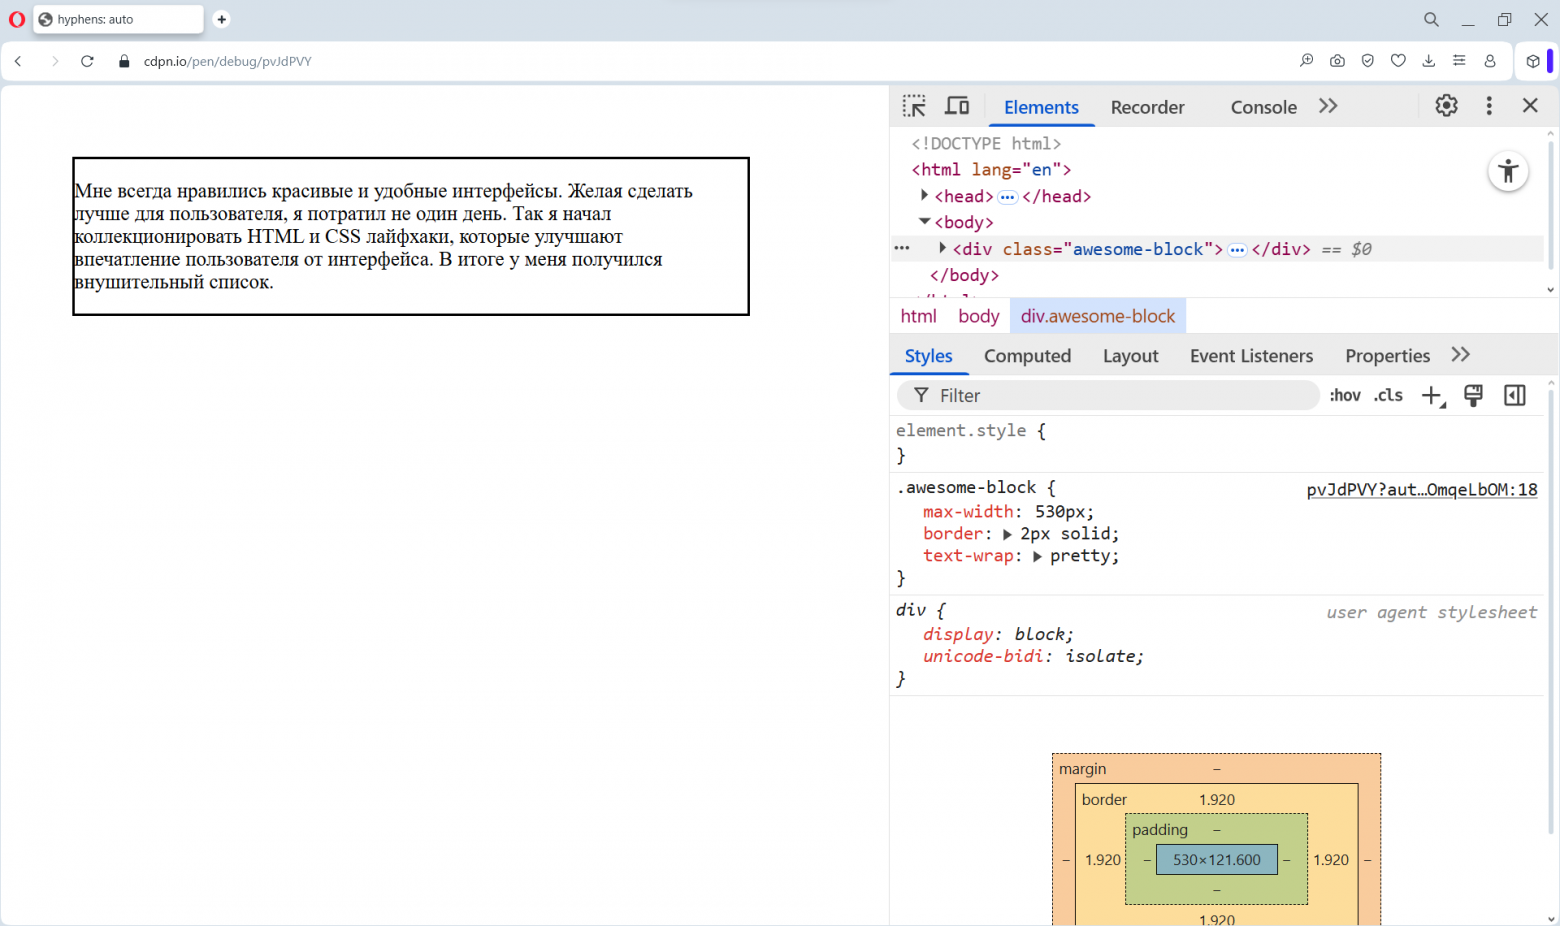This screenshot has height=926, width=1560.
Task: Expand the div awesome-block node
Action: tap(942, 248)
